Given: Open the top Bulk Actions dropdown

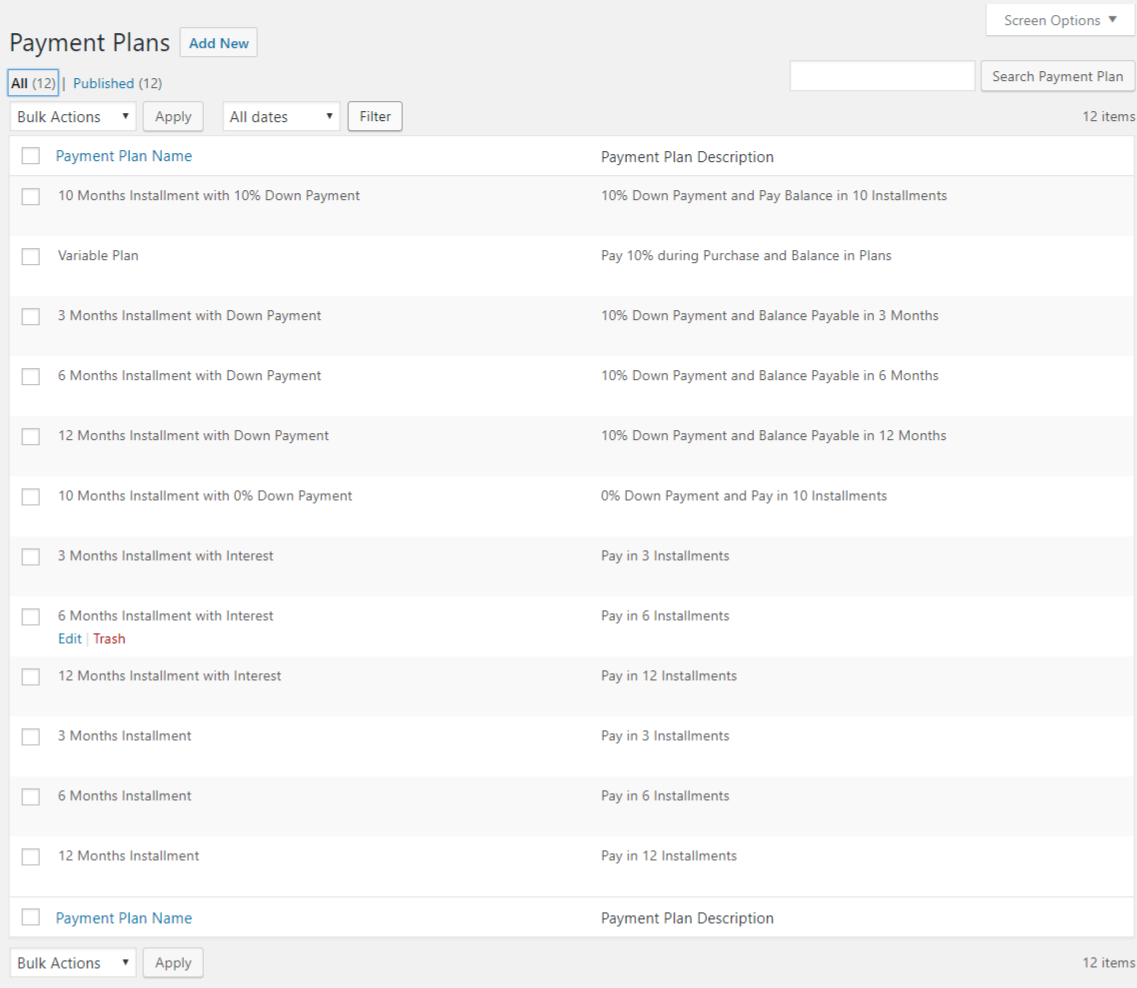Looking at the screenshot, I should 73,117.
